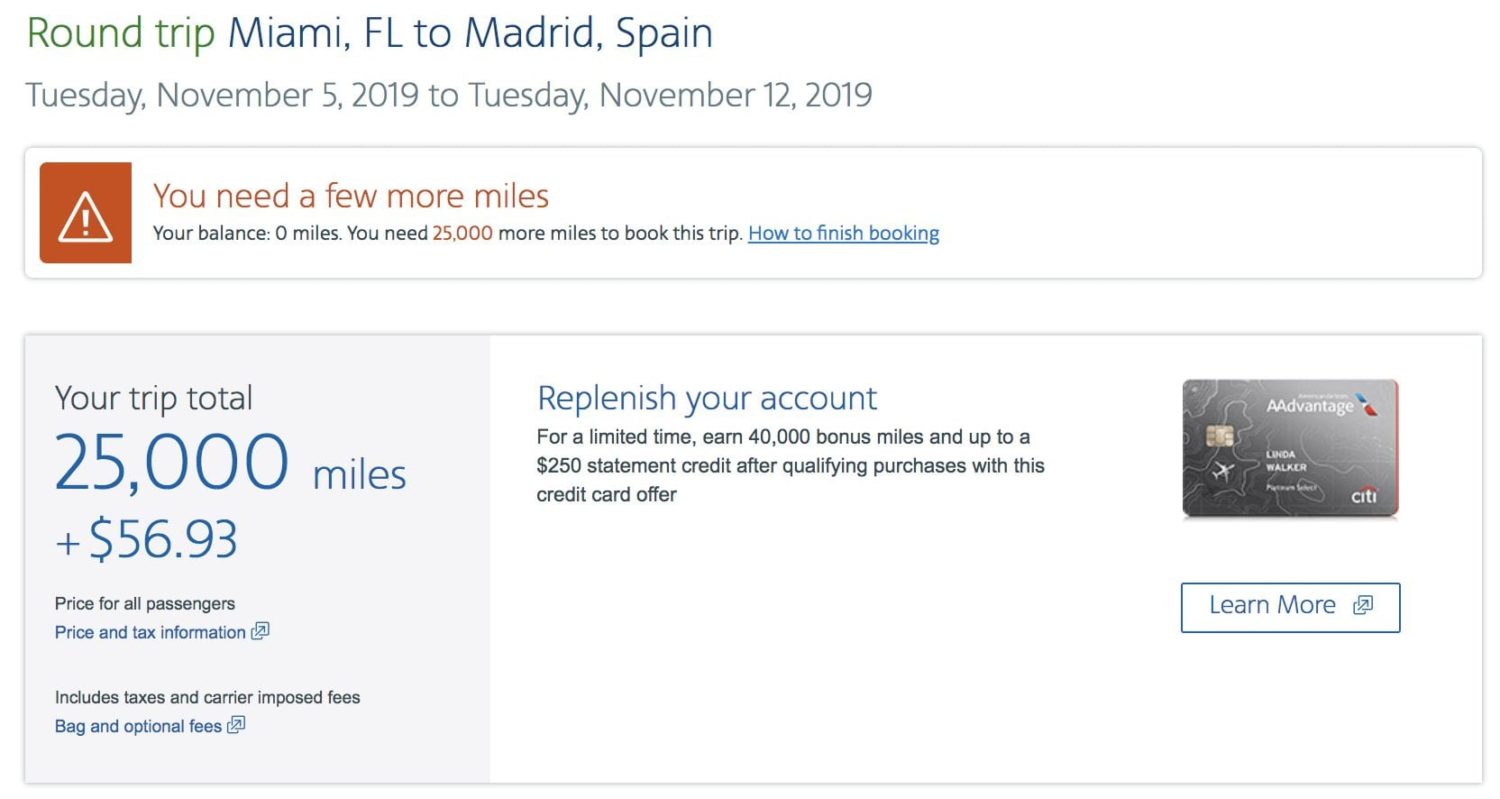Click the November 5 to November 12 travel dates
The image size is (1500, 799).
(x=448, y=95)
